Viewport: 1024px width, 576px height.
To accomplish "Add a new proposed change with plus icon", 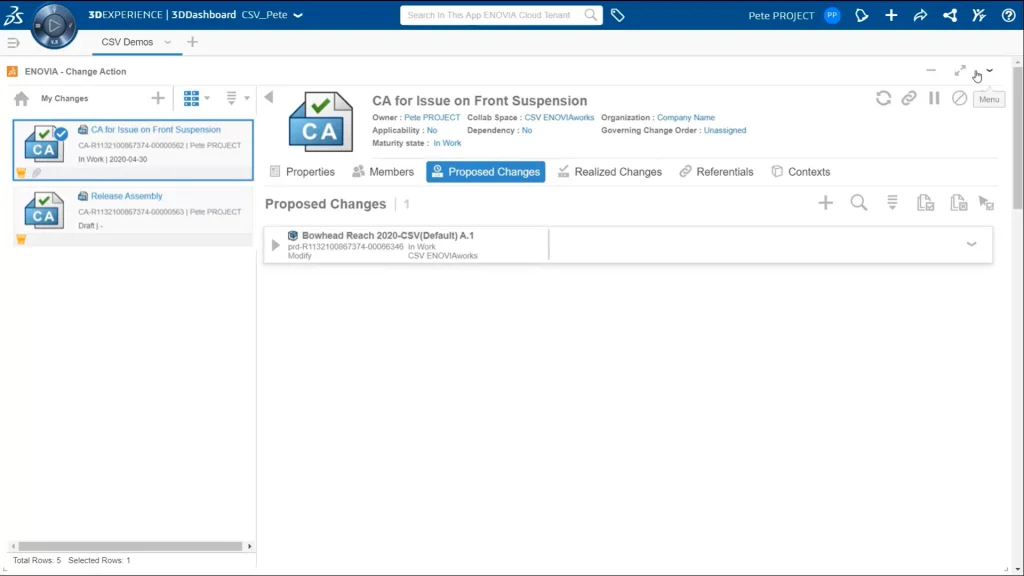I will point(825,203).
